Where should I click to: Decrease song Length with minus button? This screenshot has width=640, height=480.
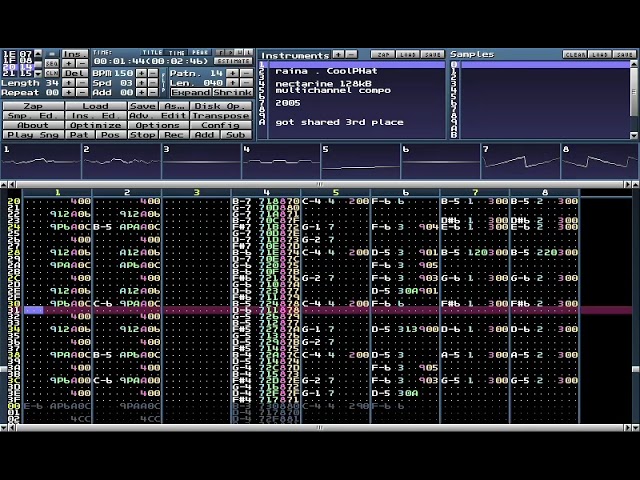pyautogui.click(x=82, y=83)
